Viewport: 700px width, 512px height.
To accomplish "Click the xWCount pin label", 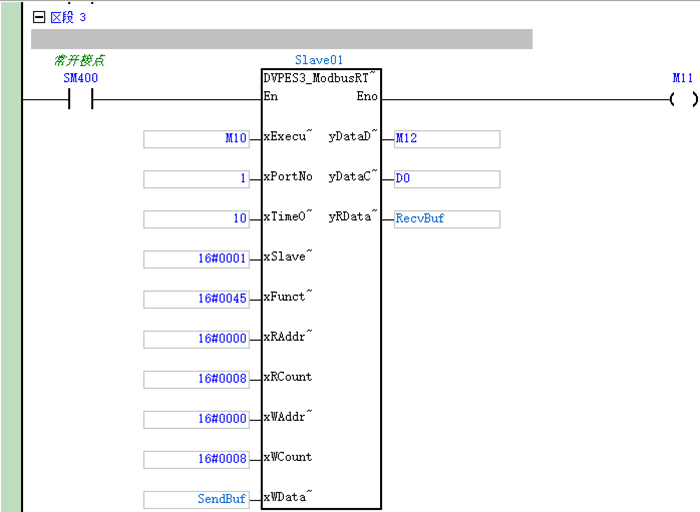I will click(288, 457).
